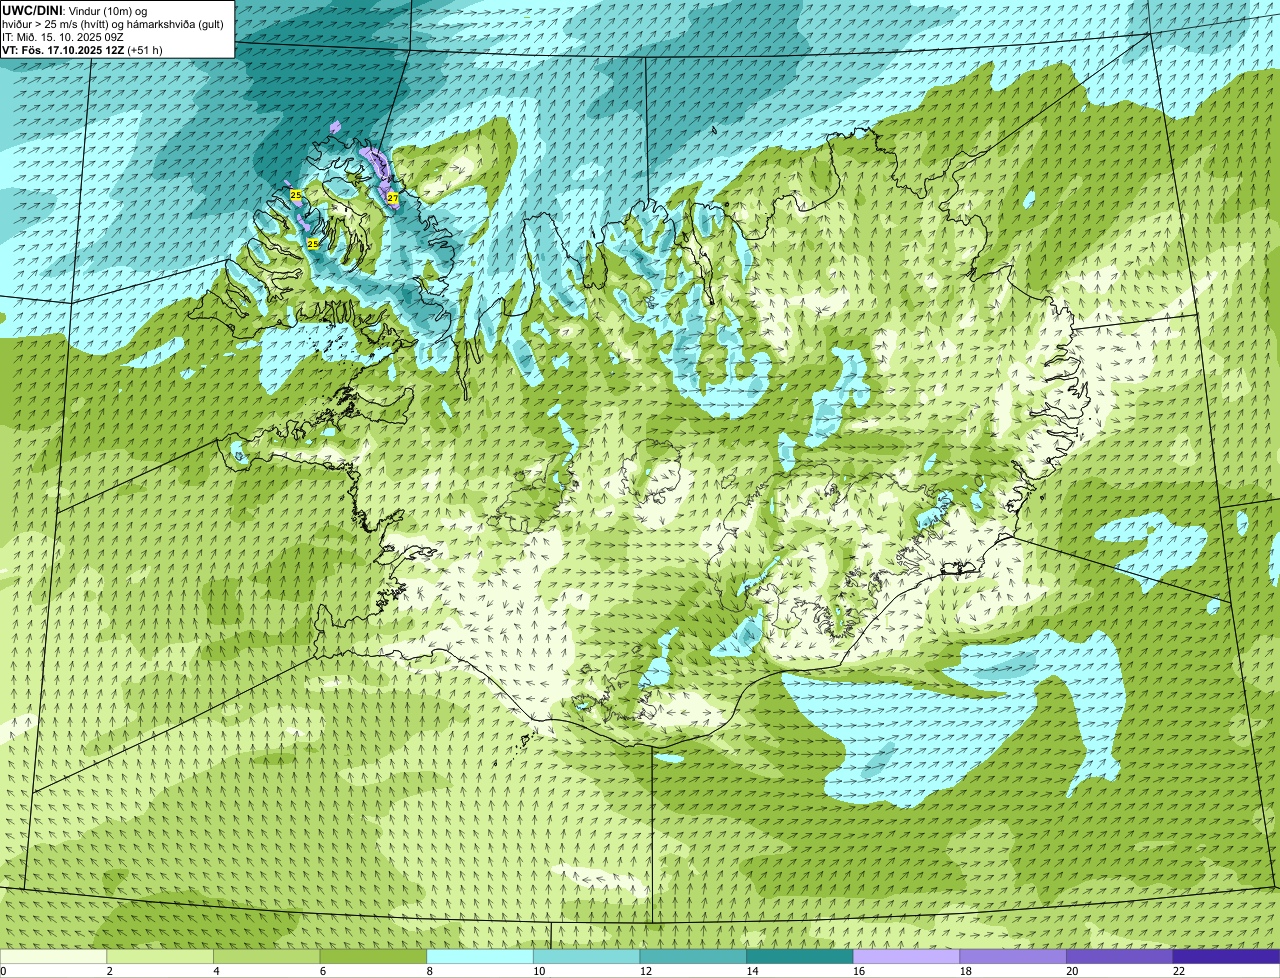1280x978 pixels.
Task: Click the legend scale value 6
Action: pyautogui.click(x=323, y=971)
